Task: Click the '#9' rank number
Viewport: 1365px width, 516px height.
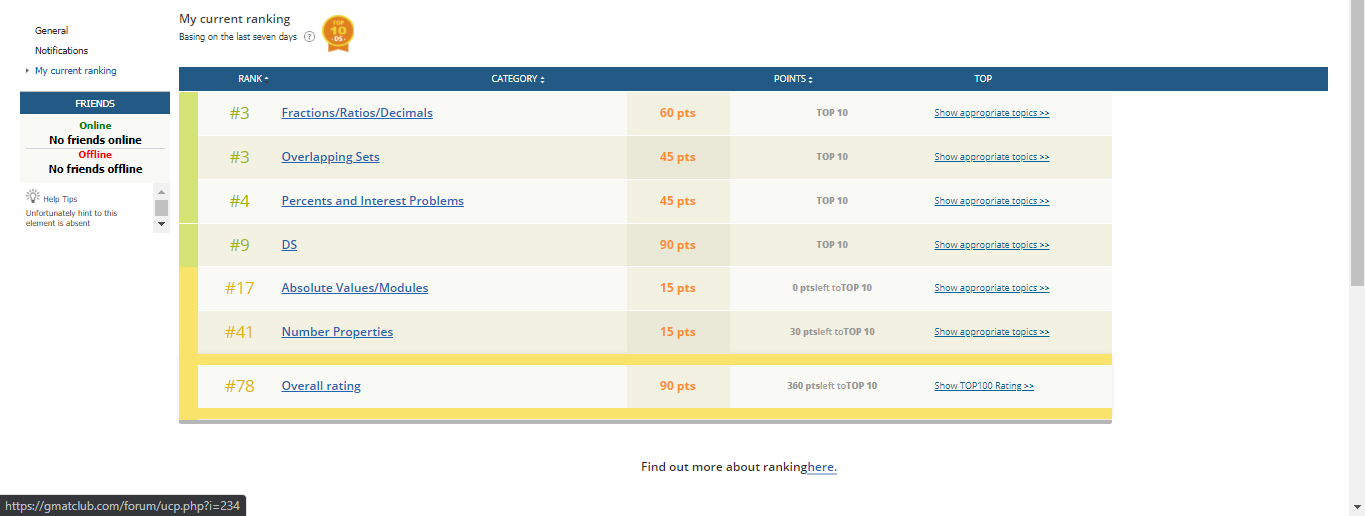Action: click(239, 245)
